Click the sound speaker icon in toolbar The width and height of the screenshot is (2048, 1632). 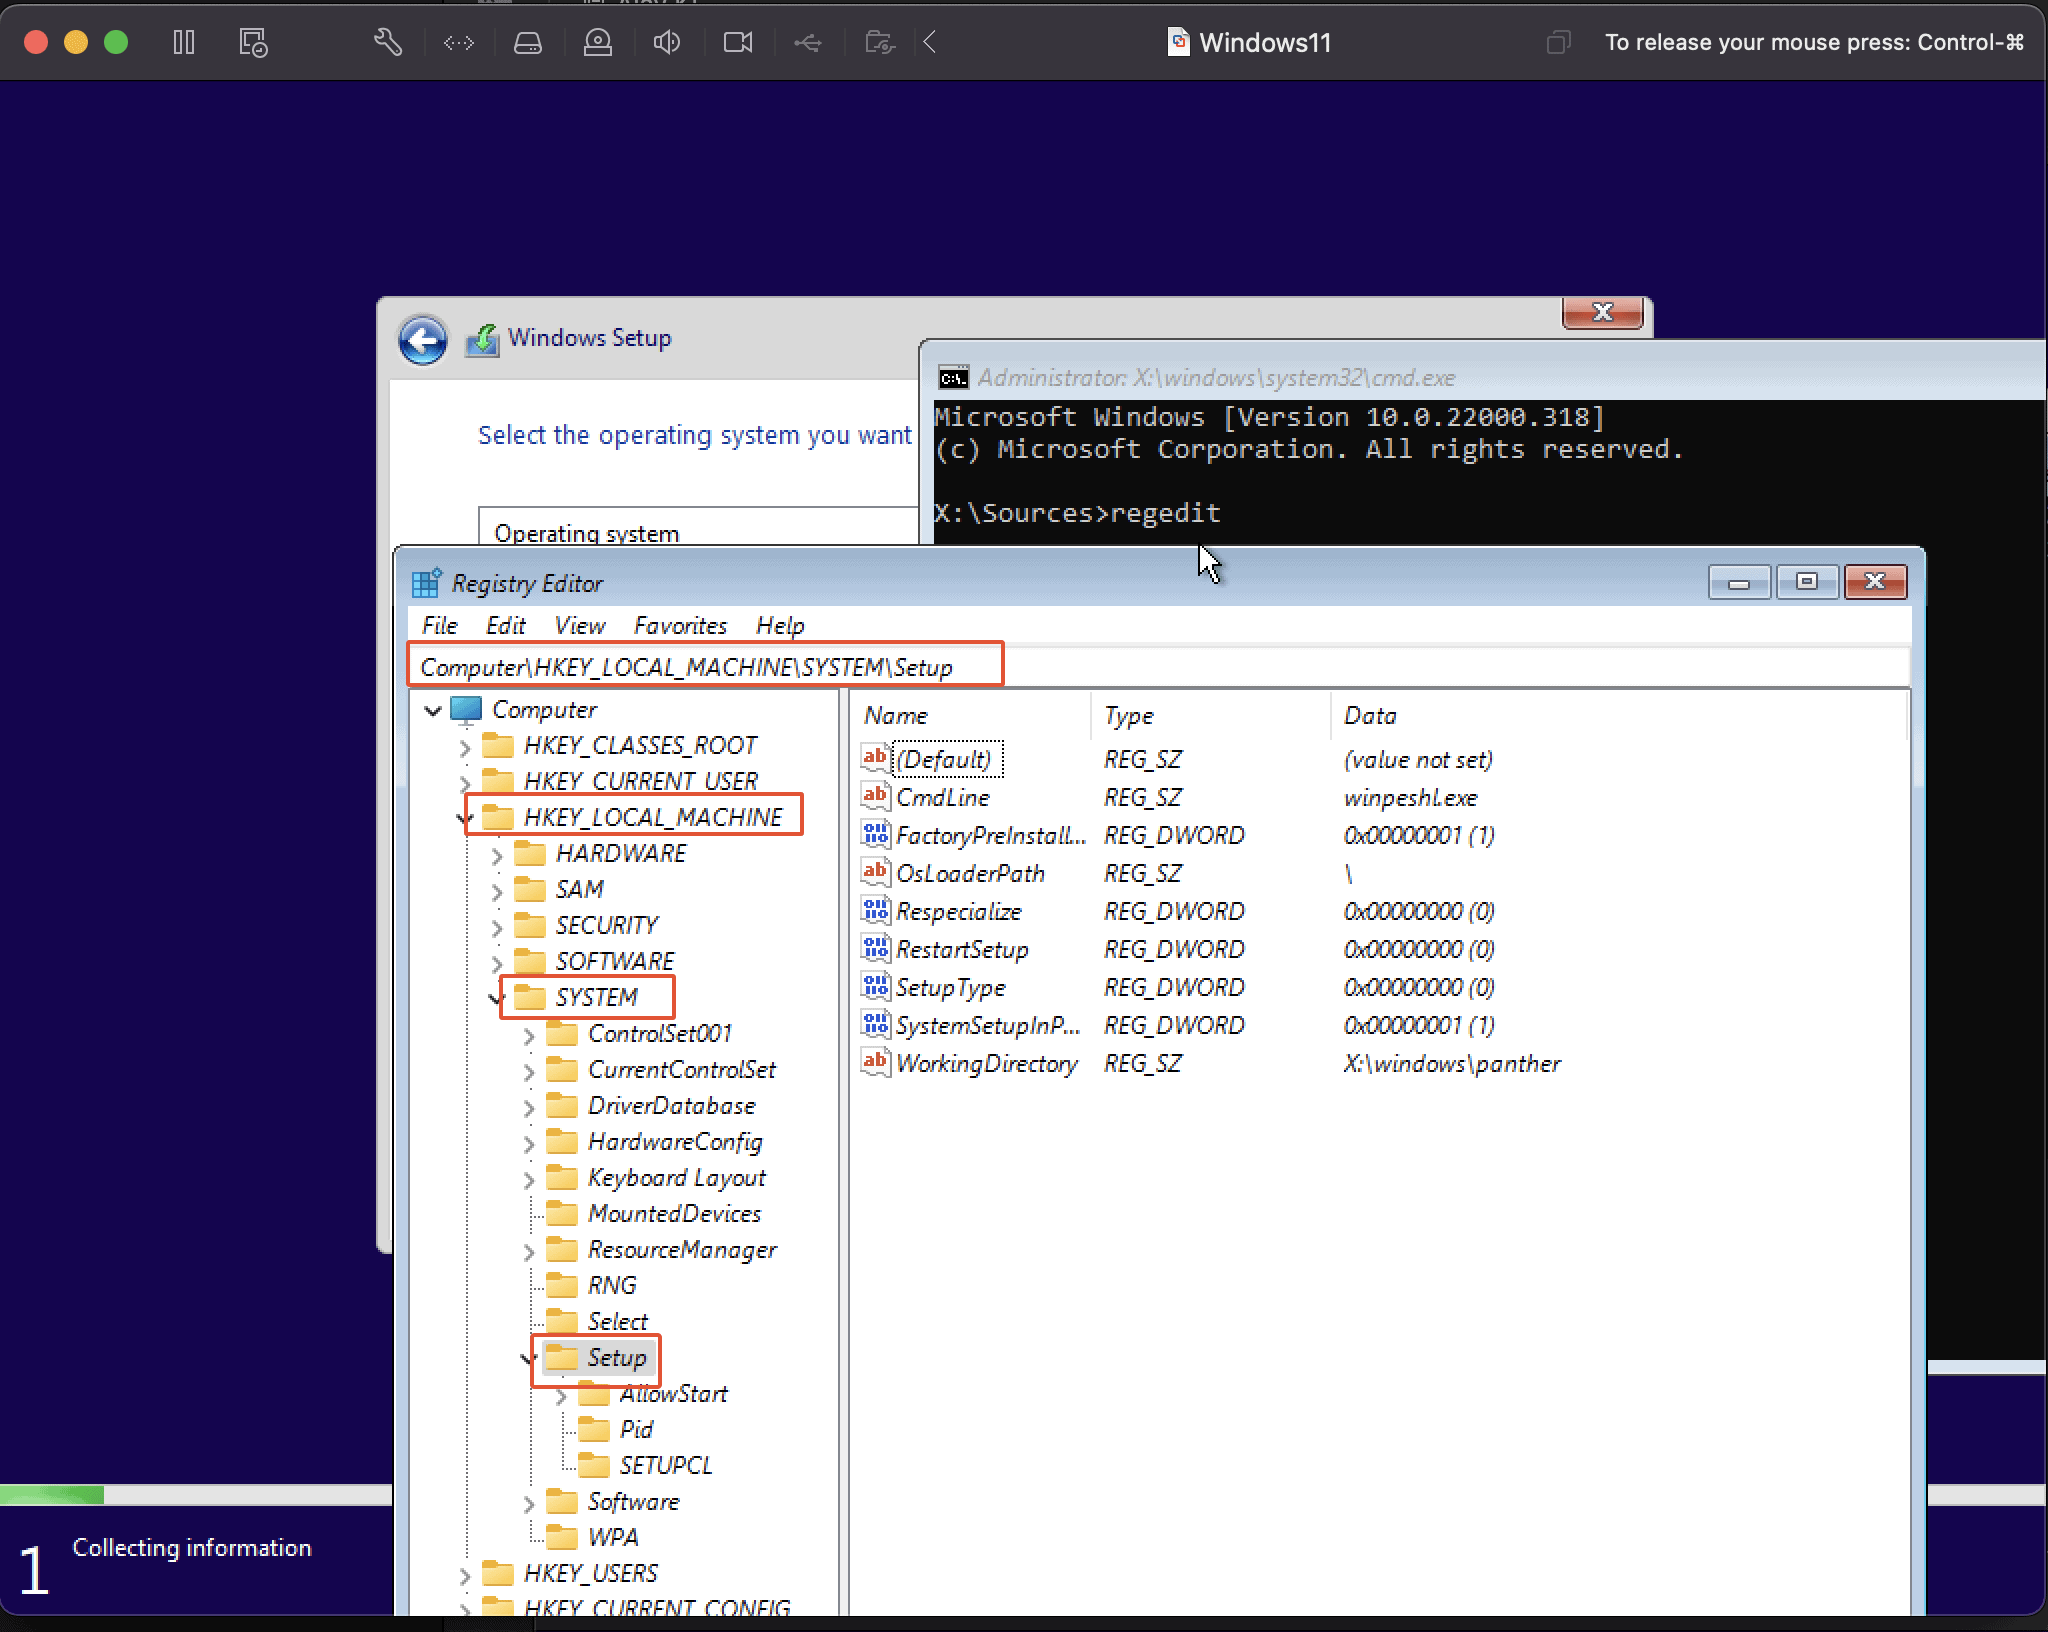[667, 42]
